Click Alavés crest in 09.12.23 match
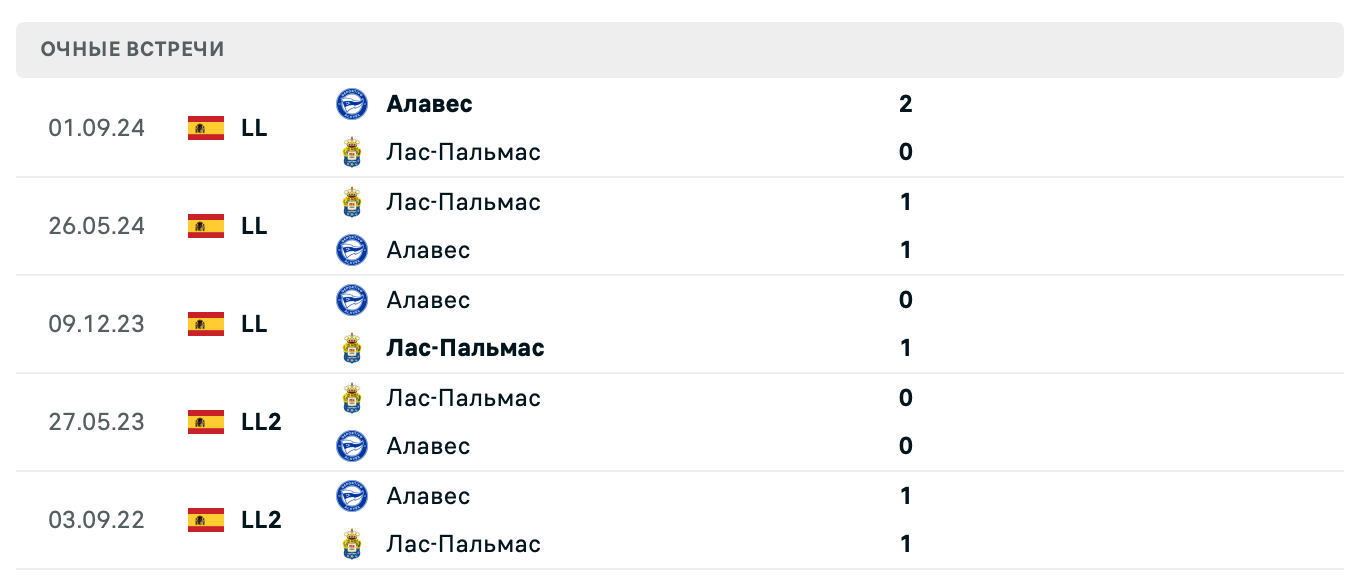Image resolution: width=1360 pixels, height=586 pixels. (x=352, y=300)
